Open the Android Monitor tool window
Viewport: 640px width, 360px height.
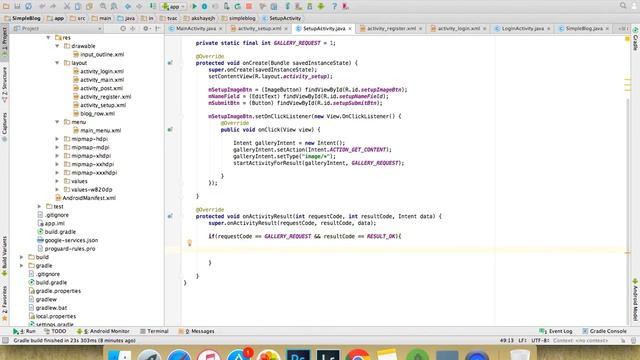[103, 331]
